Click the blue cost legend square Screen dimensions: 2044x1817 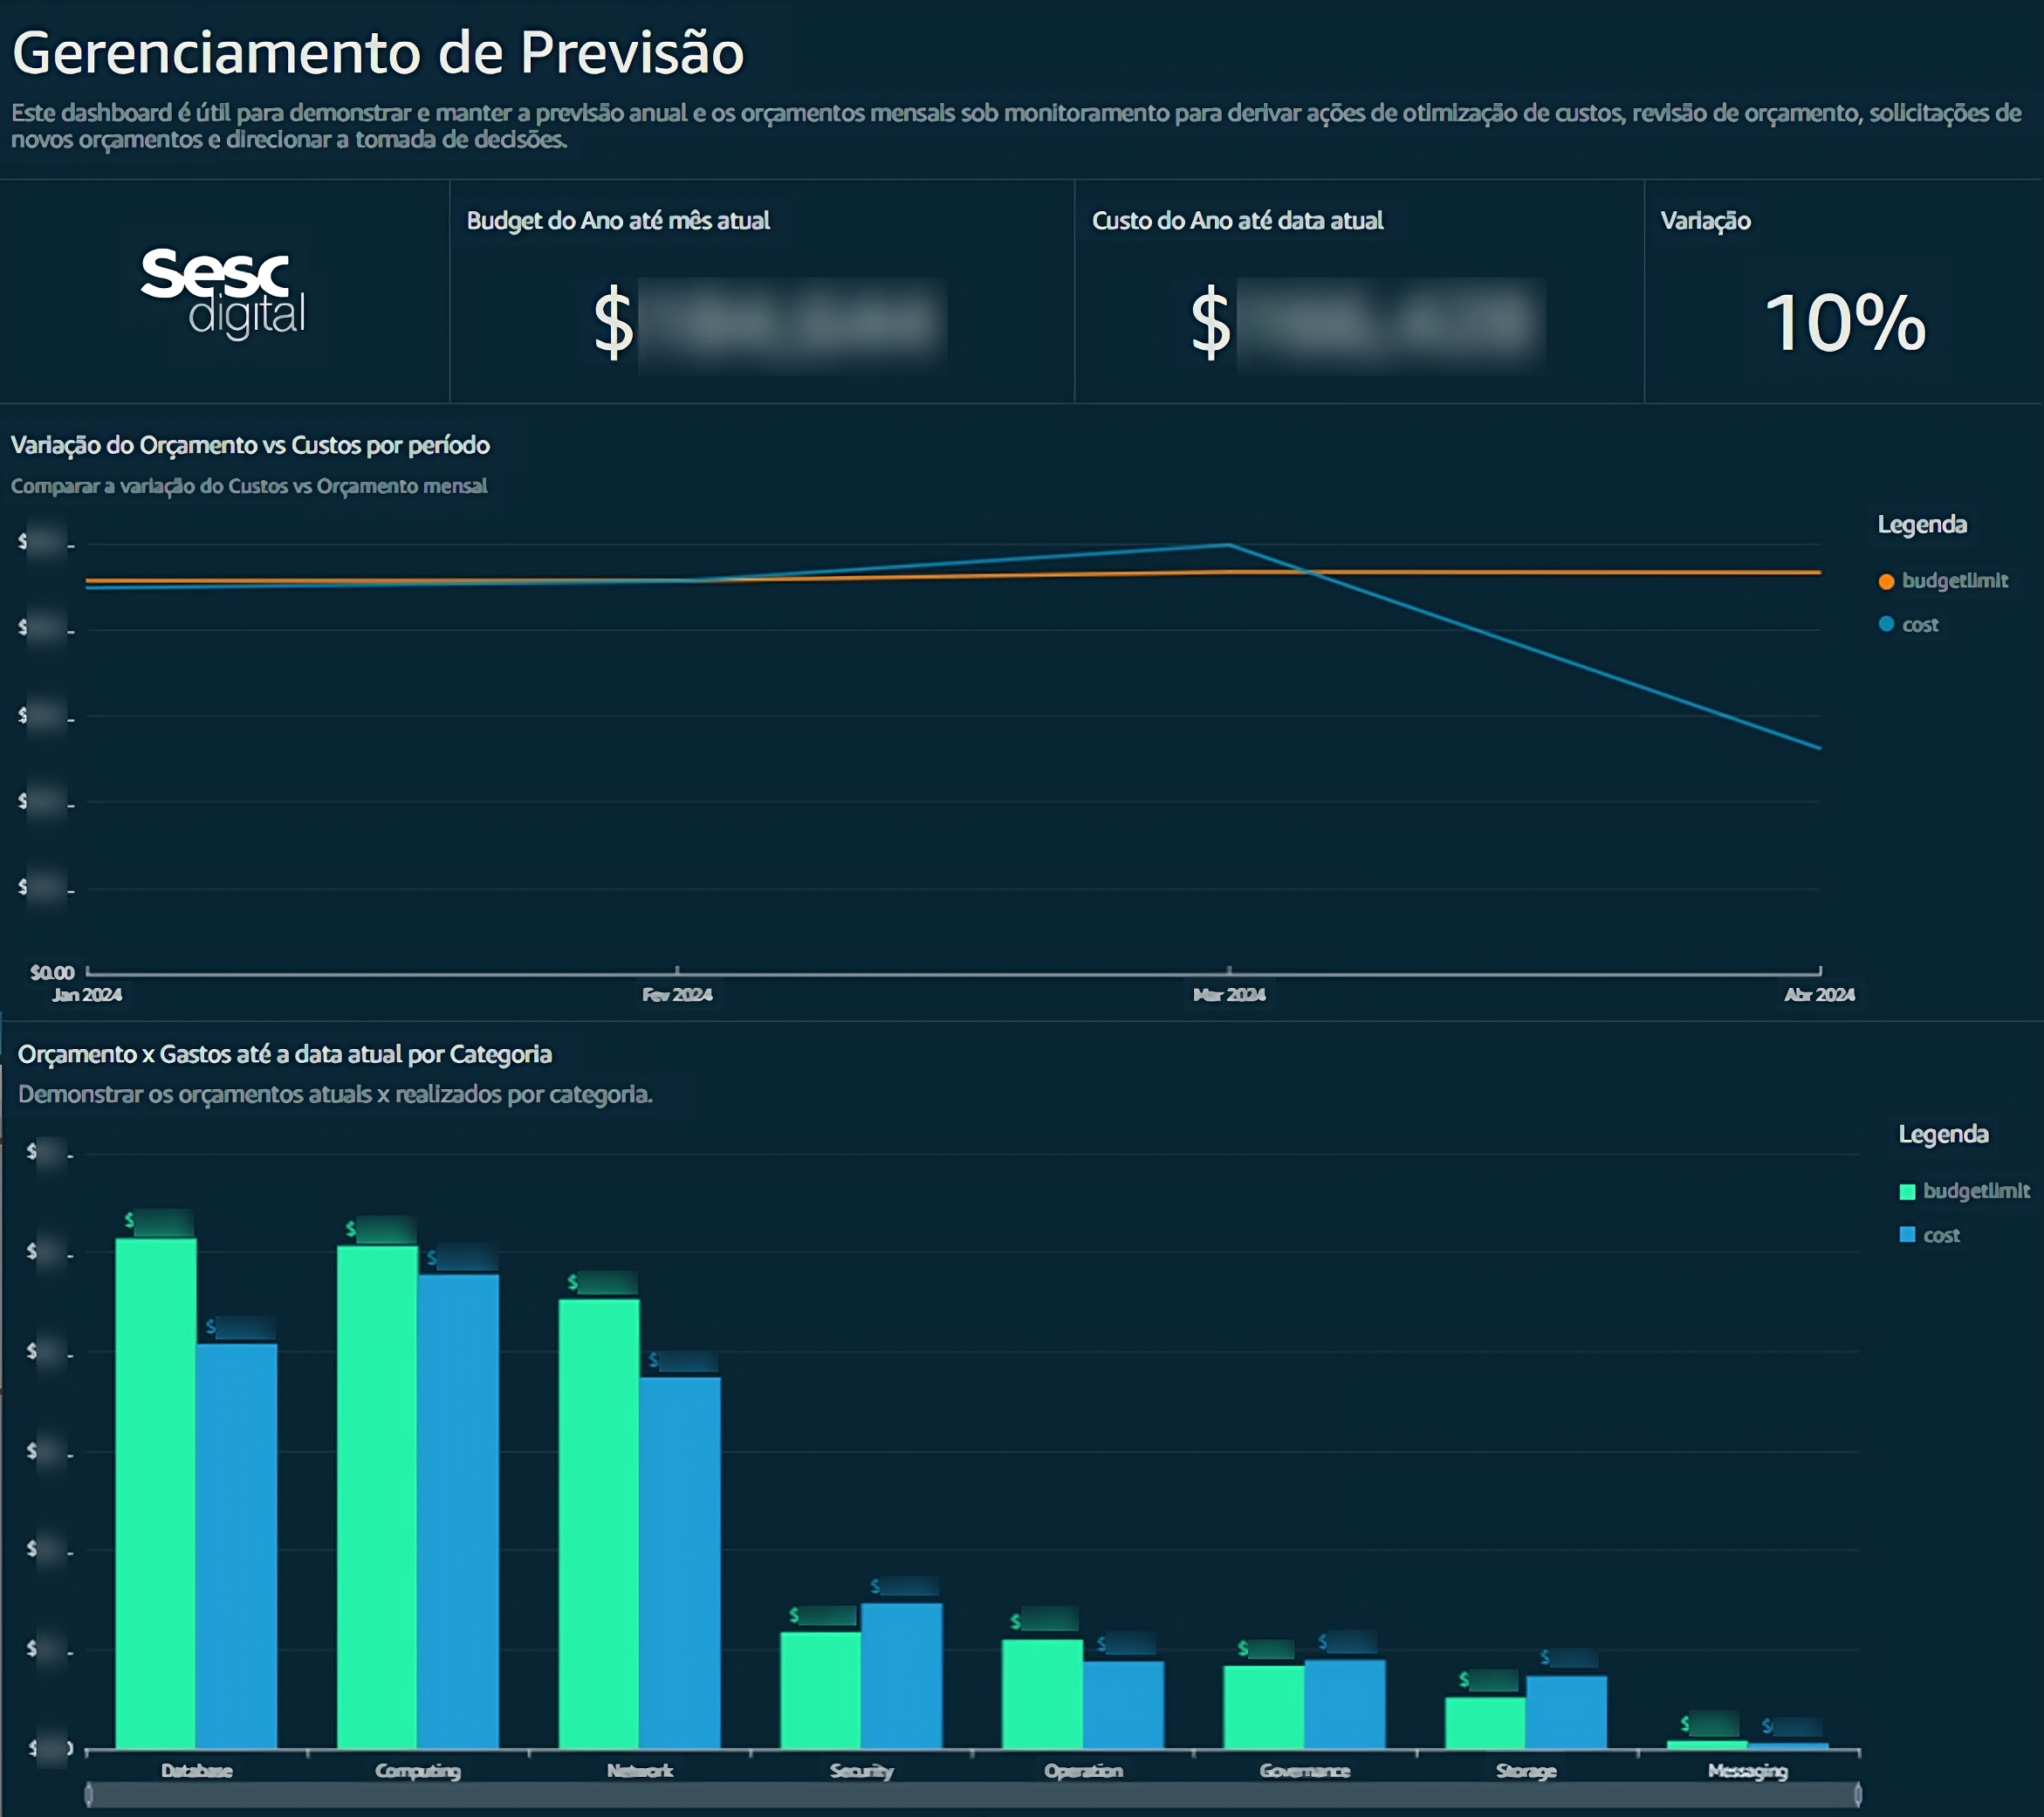click(x=1907, y=1235)
